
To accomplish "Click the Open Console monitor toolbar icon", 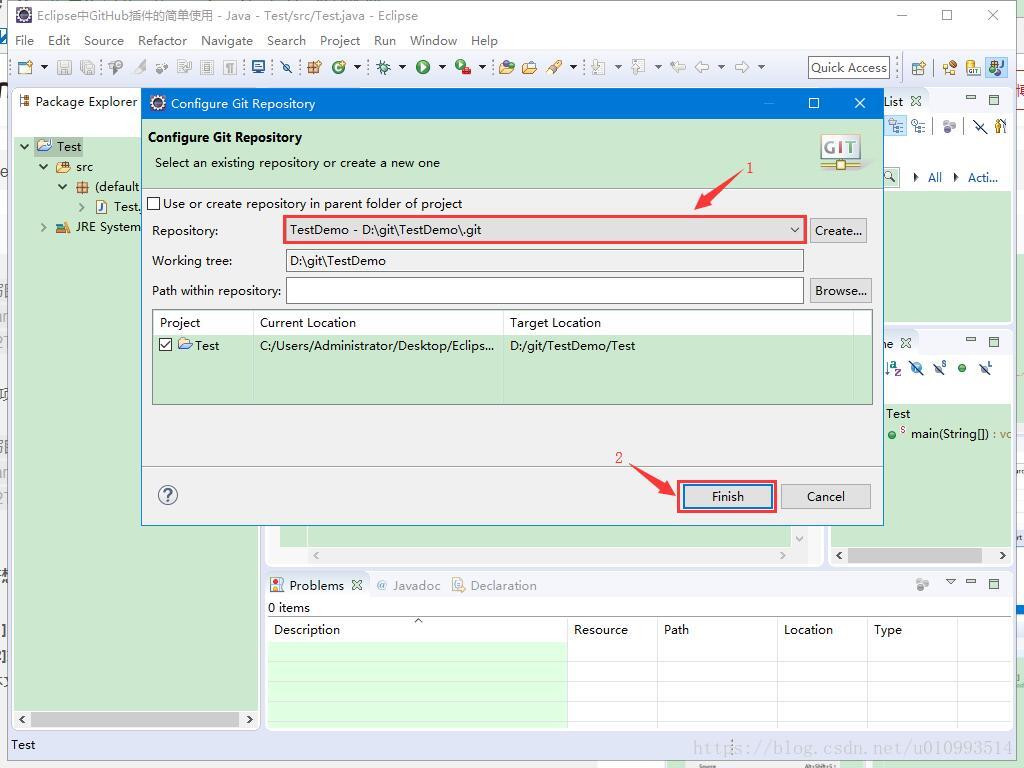I will point(259,67).
